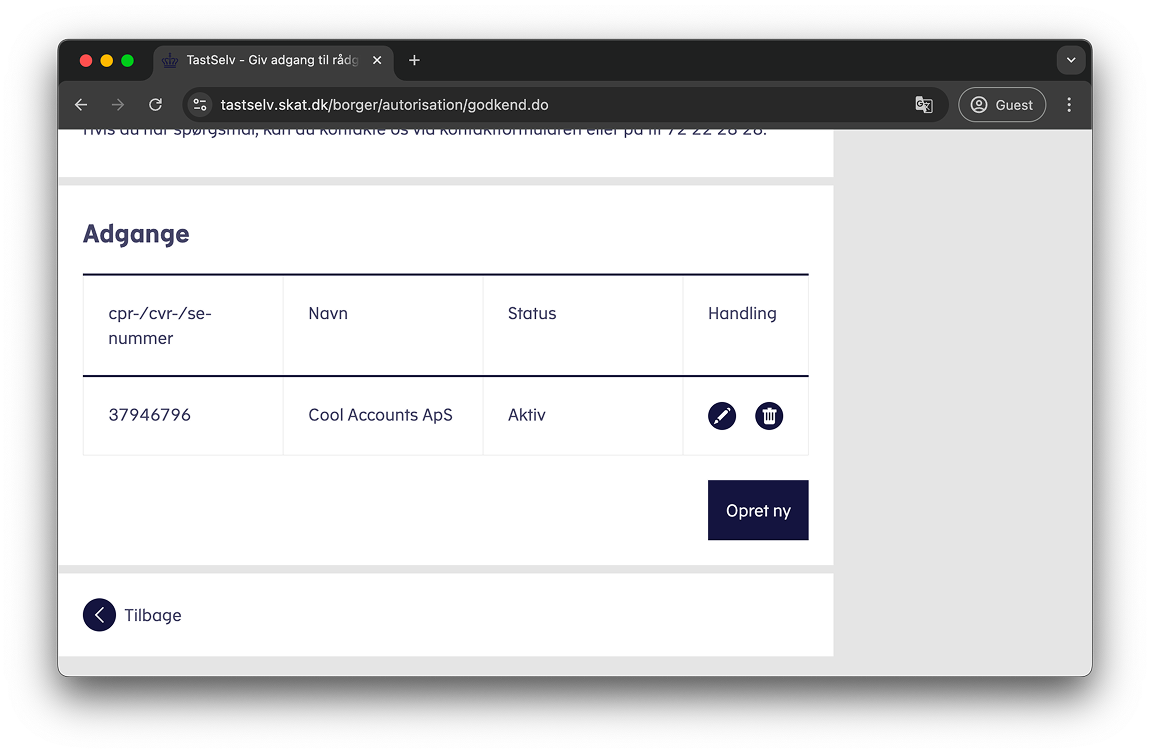The height and width of the screenshot is (754, 1150).
Task: Open the Guest profile menu
Action: click(1002, 105)
